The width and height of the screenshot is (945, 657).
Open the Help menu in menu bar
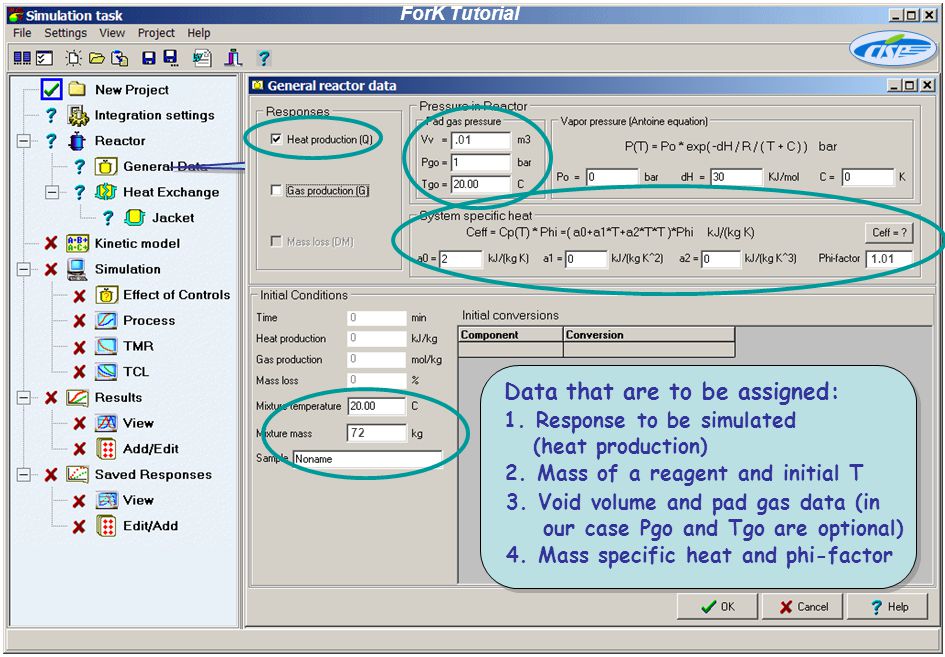click(x=199, y=33)
